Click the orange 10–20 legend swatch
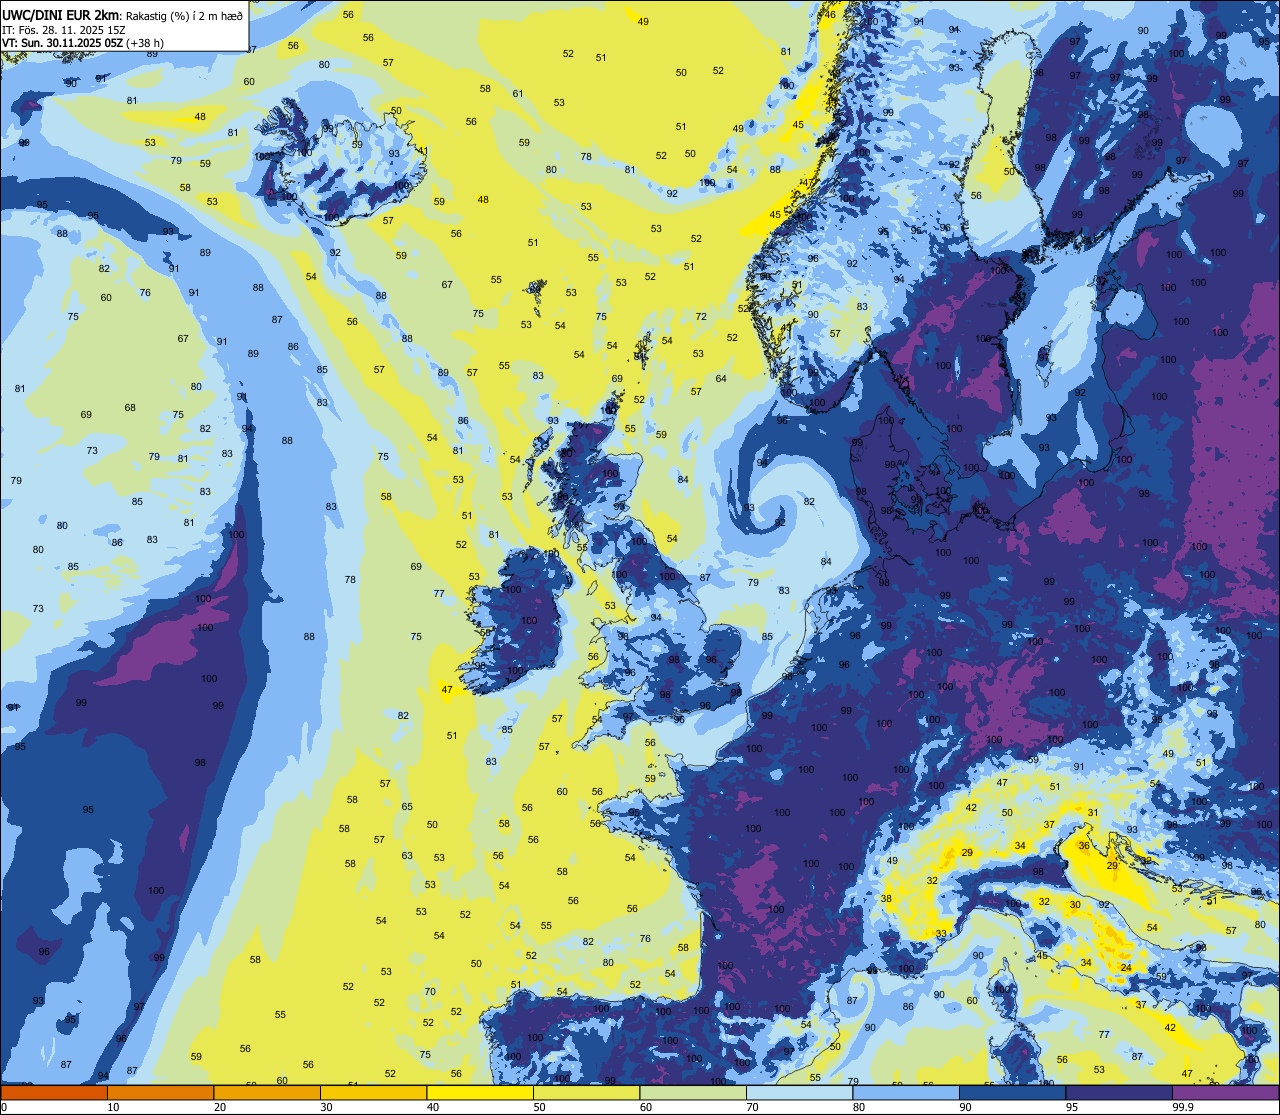Screen dimensions: 1280x1115 [x=160, y=1092]
